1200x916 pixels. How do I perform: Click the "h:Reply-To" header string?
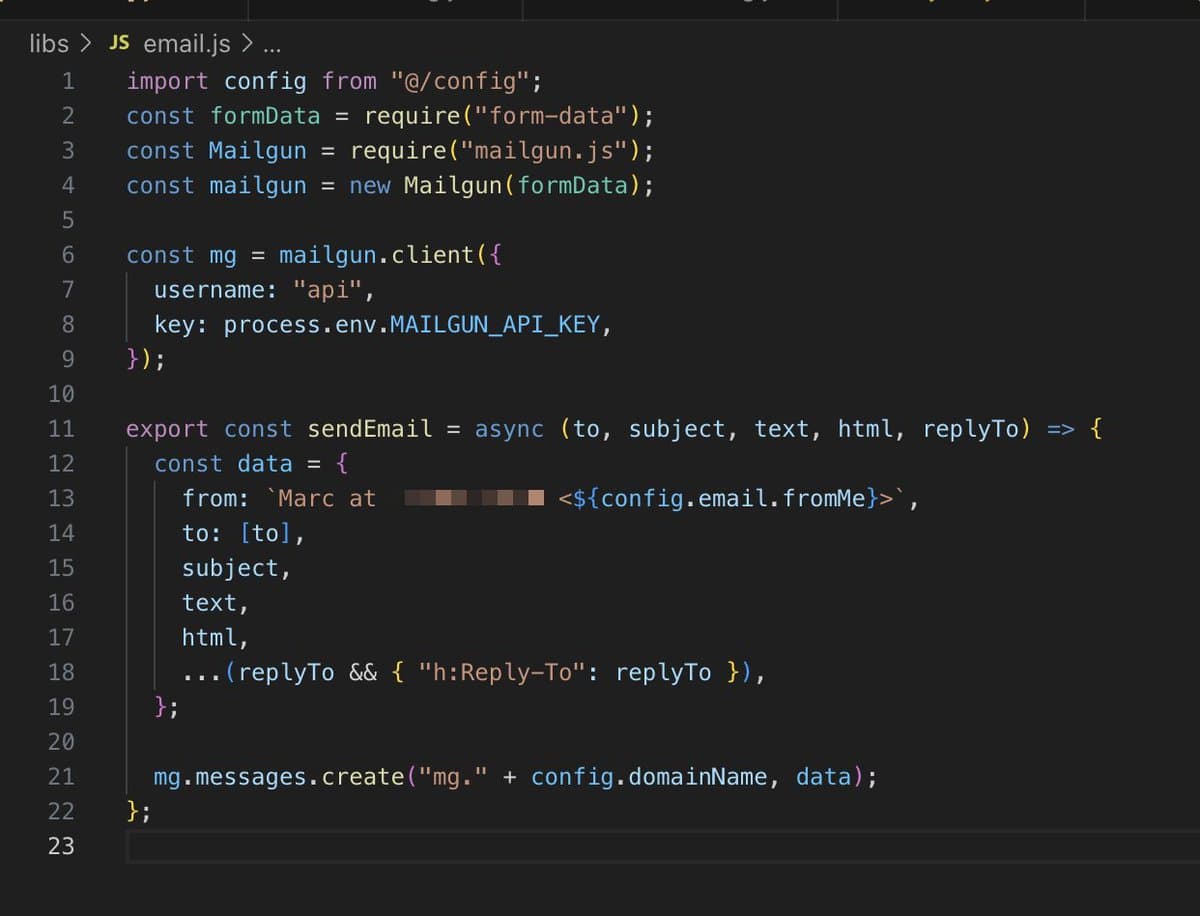point(502,672)
